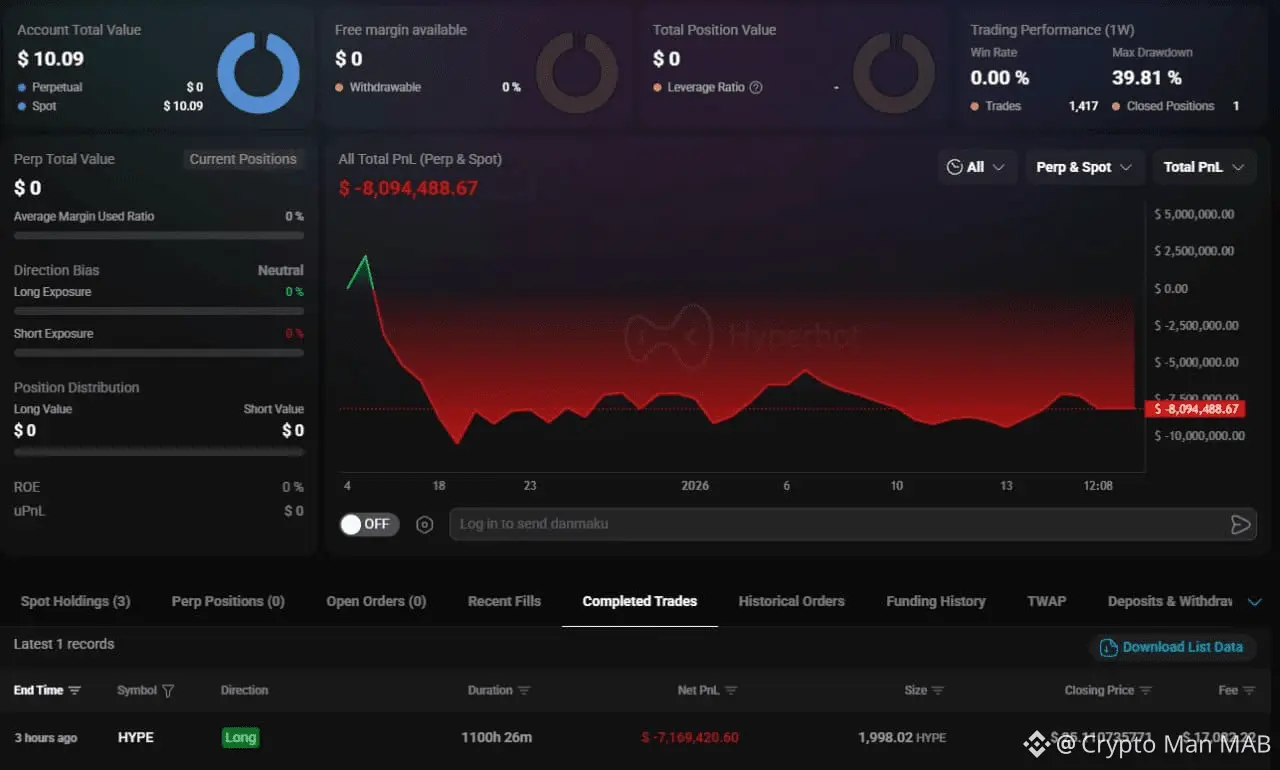Switch to Spot Holdings (3) tab
This screenshot has height=770, width=1280.
tap(76, 601)
